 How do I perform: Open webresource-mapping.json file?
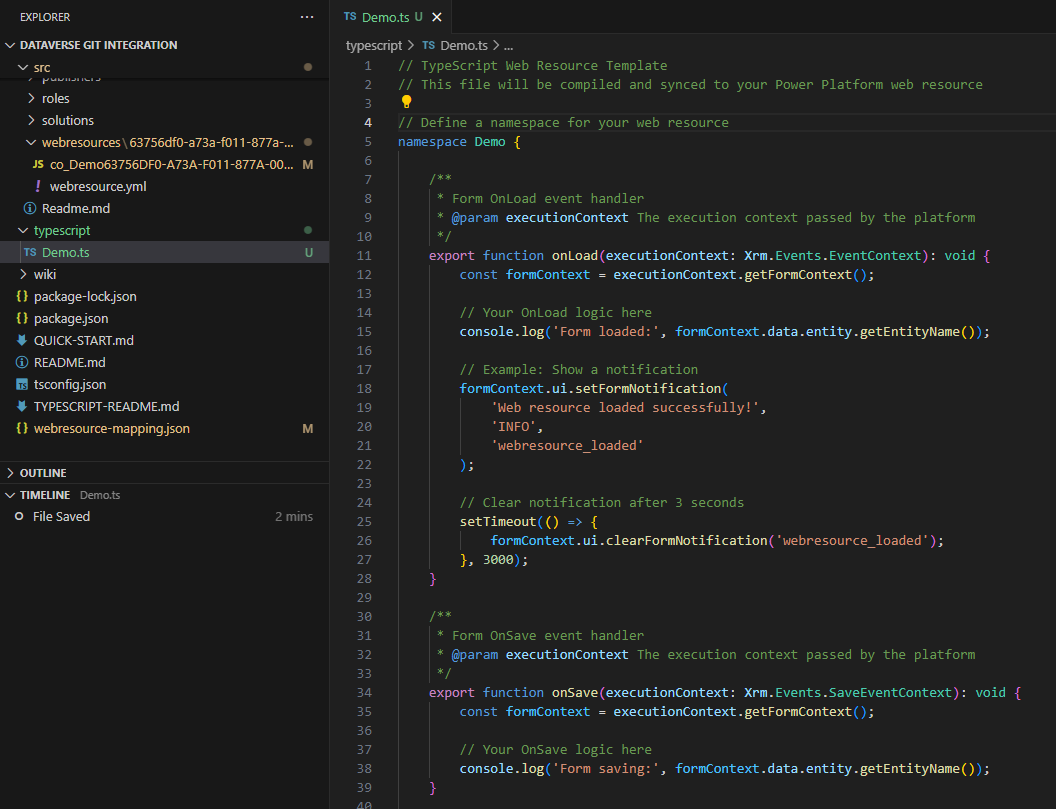(164, 428)
